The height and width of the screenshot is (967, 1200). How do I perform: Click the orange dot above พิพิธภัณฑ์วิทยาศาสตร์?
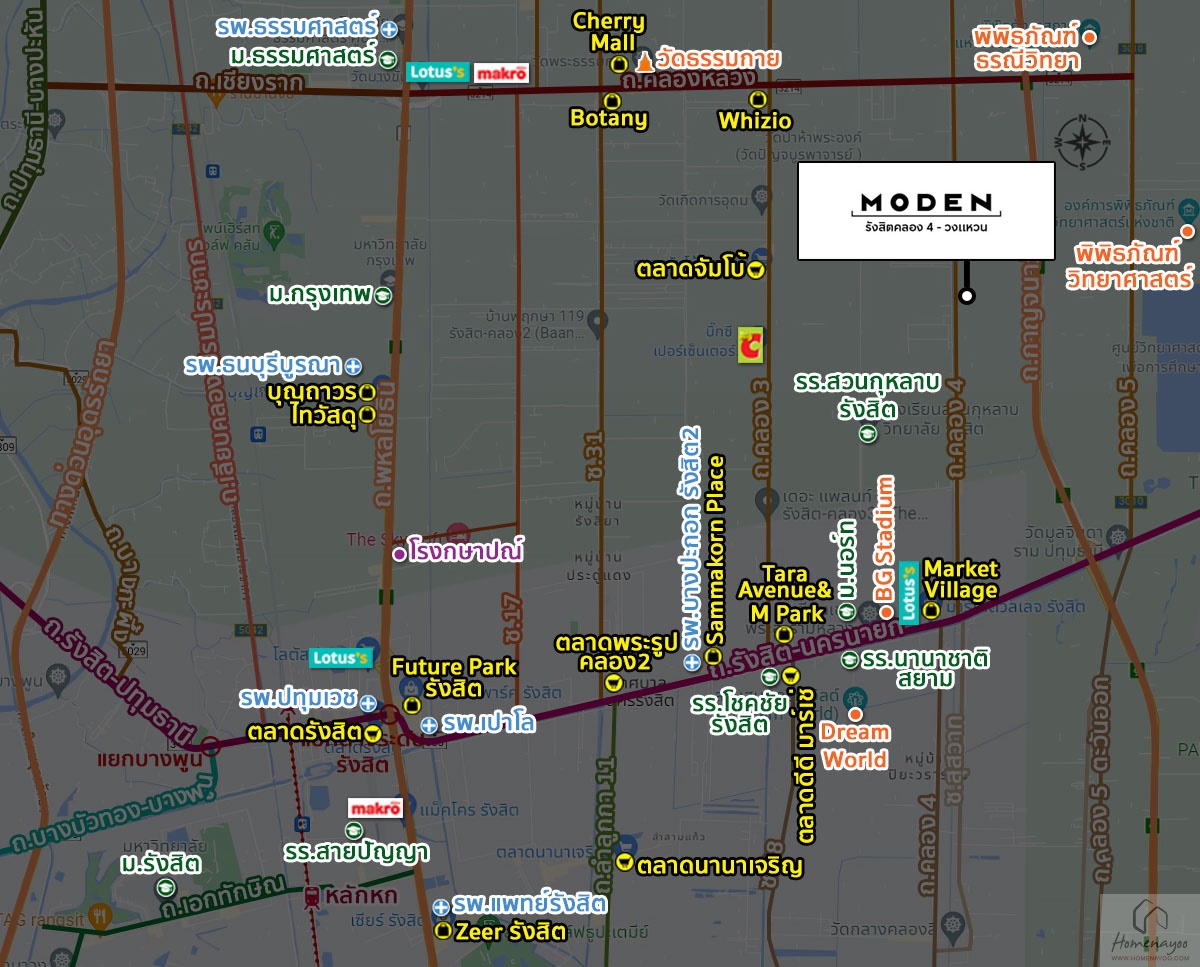1187,232
